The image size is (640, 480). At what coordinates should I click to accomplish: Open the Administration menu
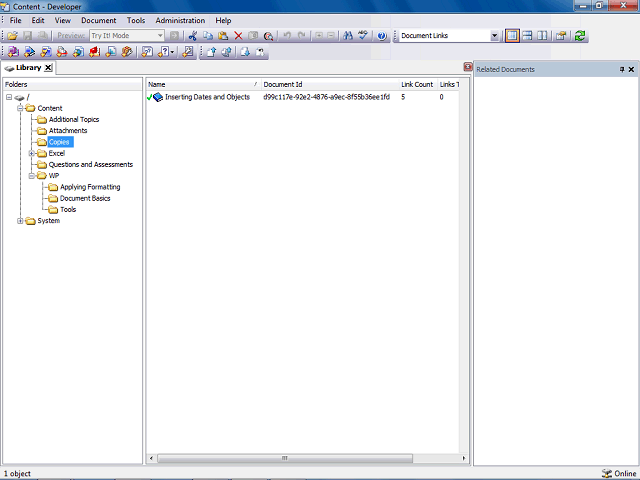point(180,20)
